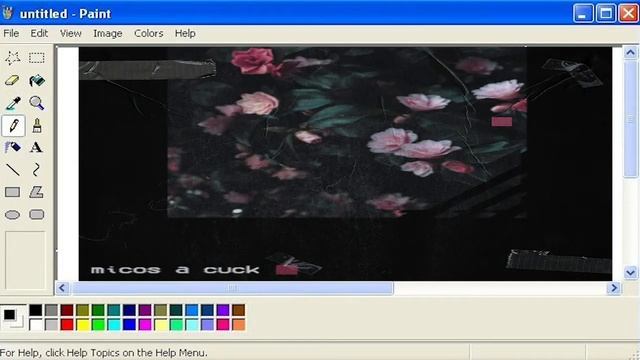Click the vertical scrollbar thumb
This screenshot has width=640, height=360.
tap(630, 119)
